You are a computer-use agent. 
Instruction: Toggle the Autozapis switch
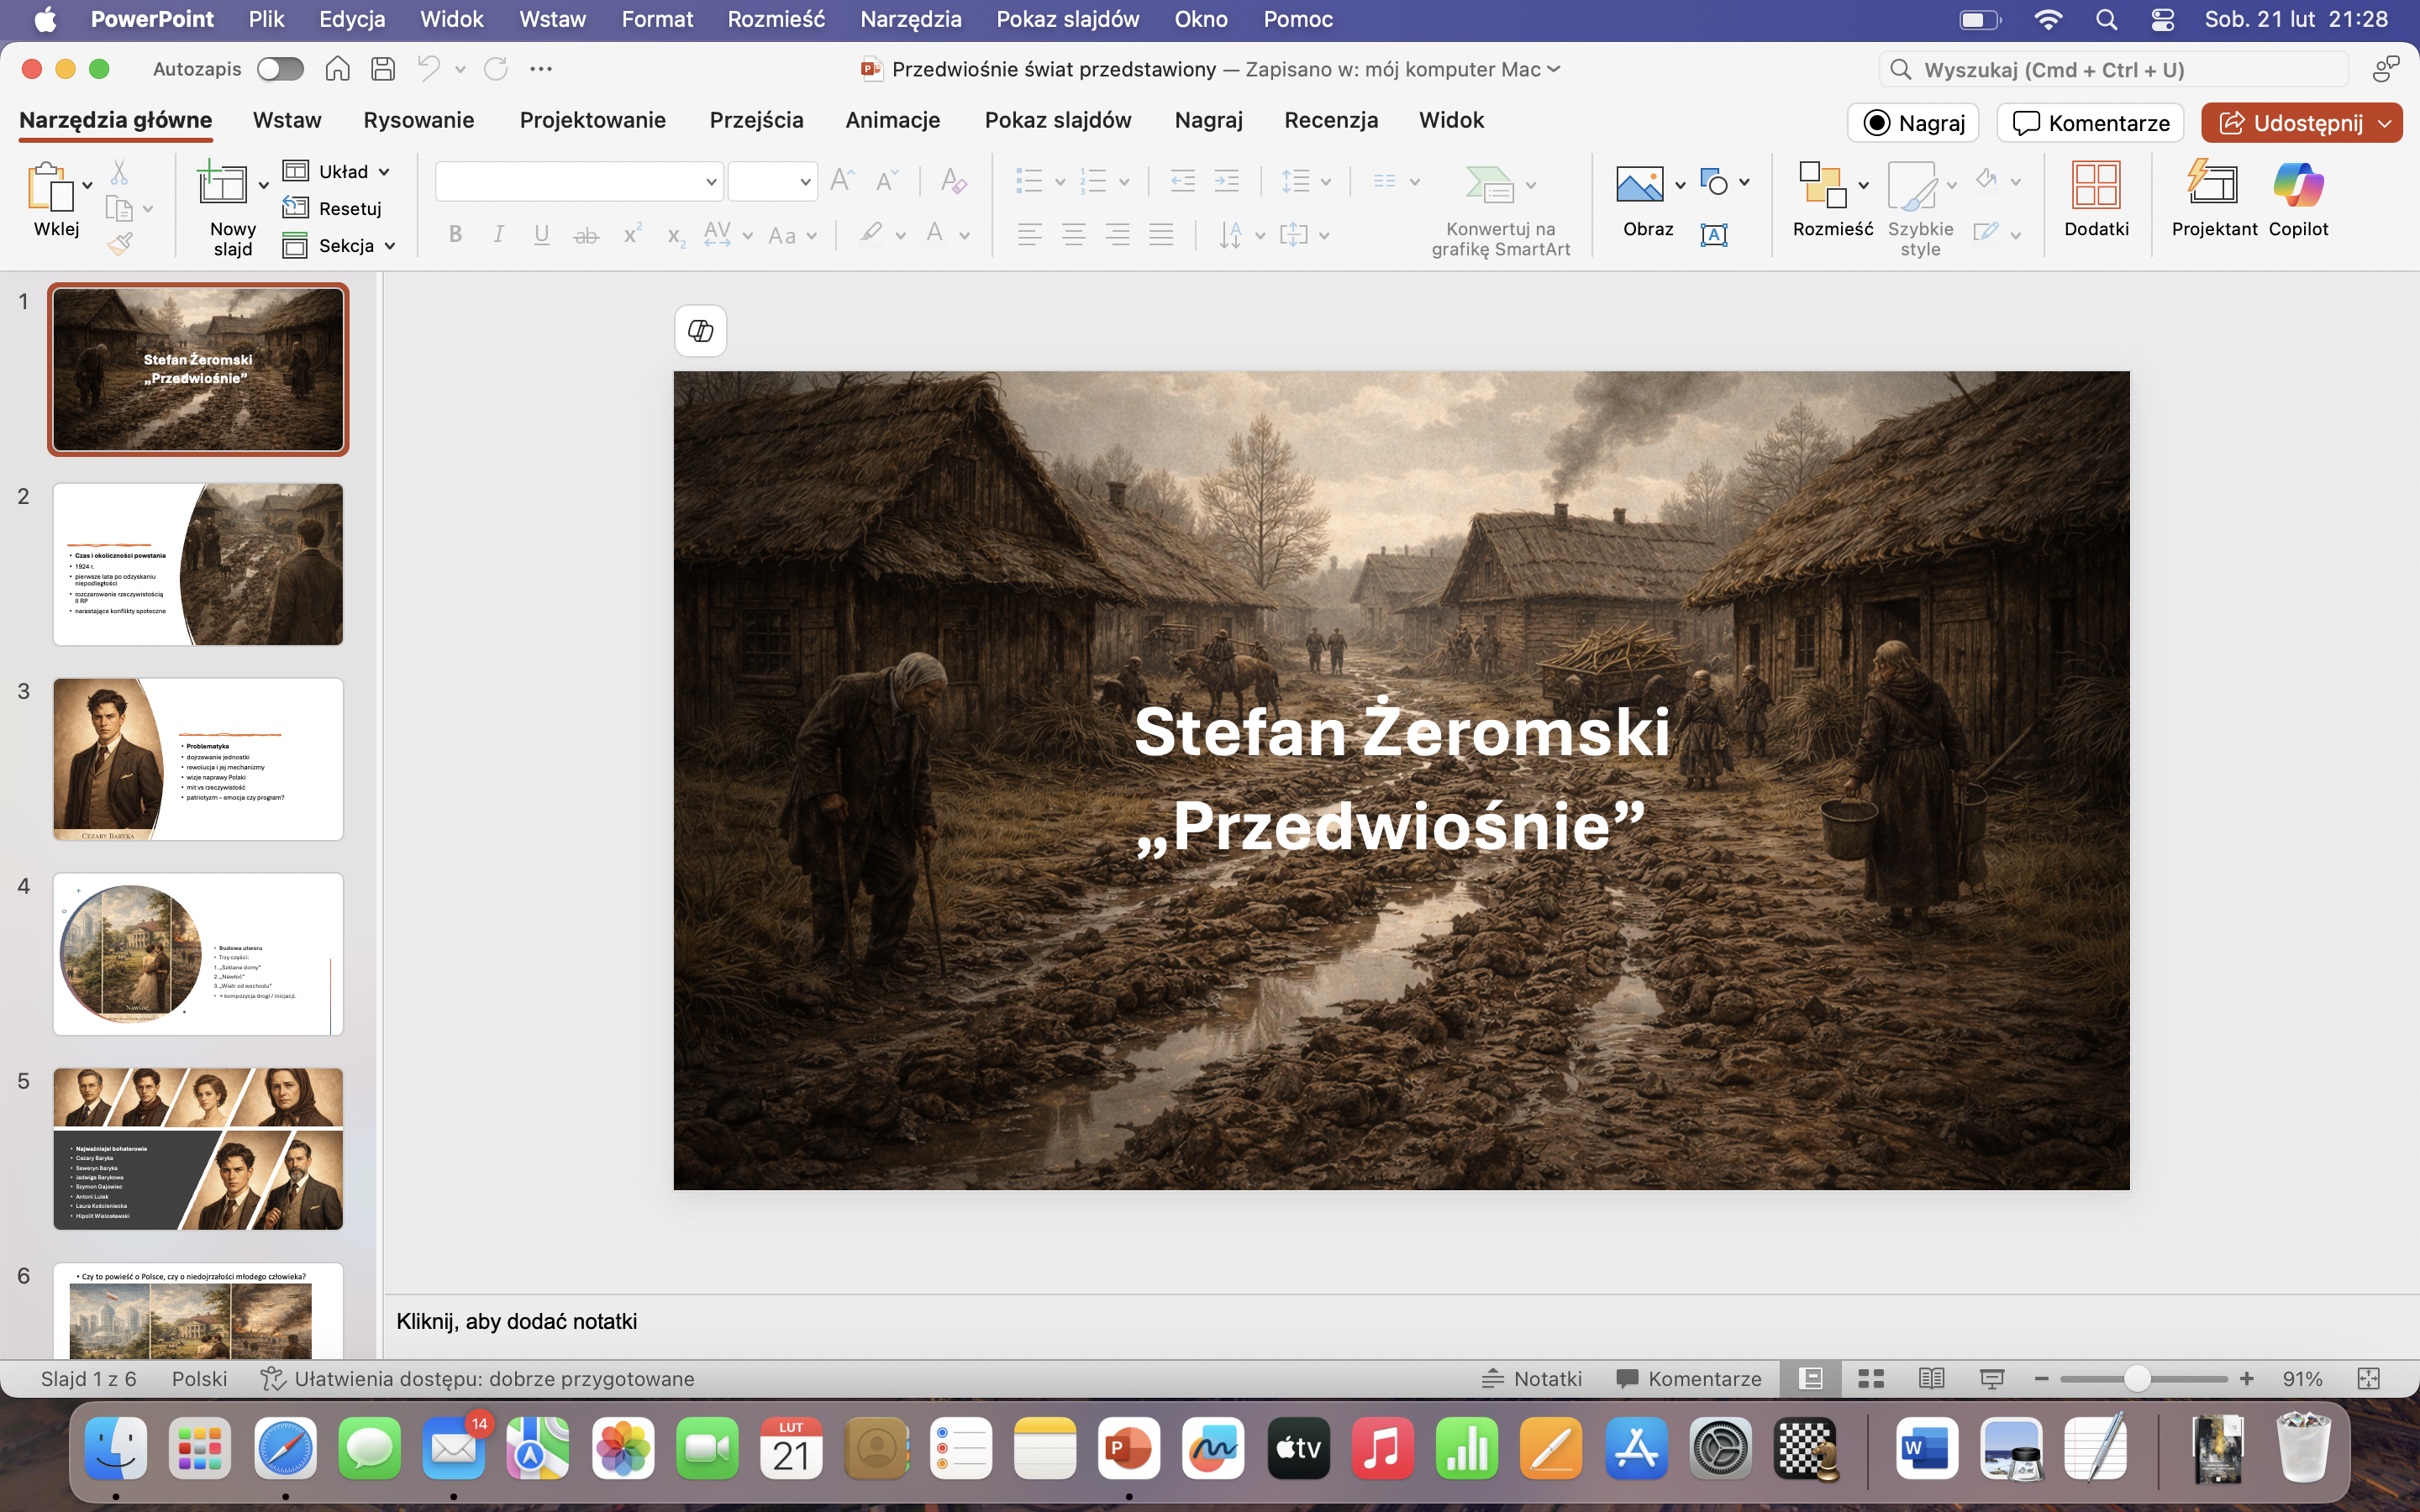tap(280, 69)
